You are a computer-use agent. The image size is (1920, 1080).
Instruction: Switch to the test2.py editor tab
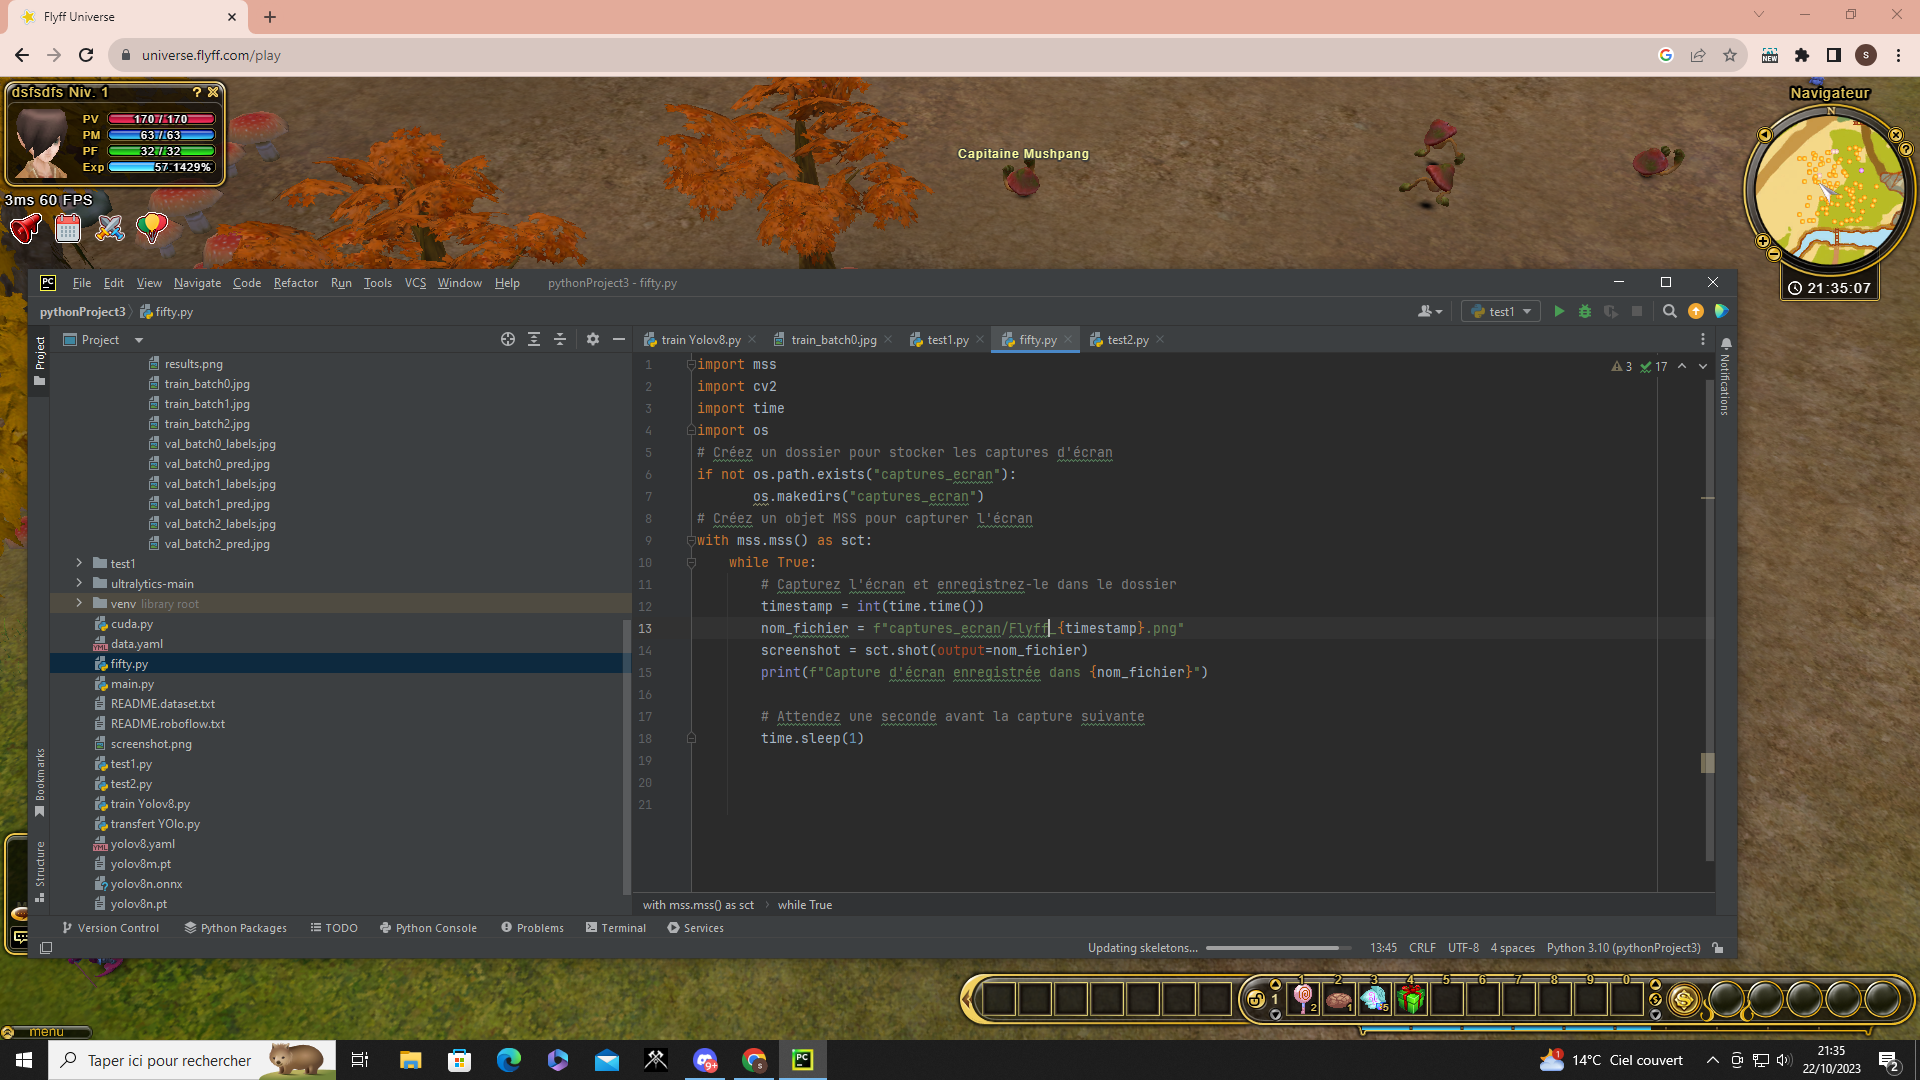pyautogui.click(x=1127, y=340)
